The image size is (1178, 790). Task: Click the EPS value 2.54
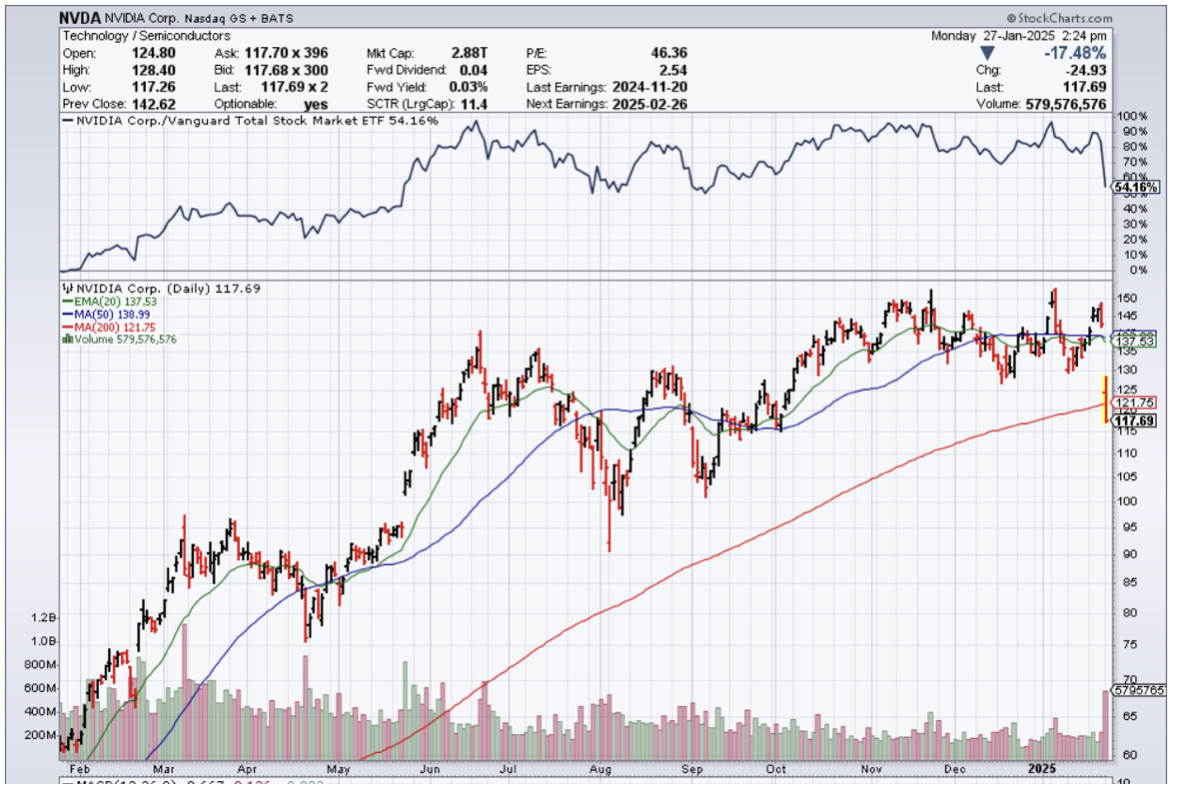[673, 70]
